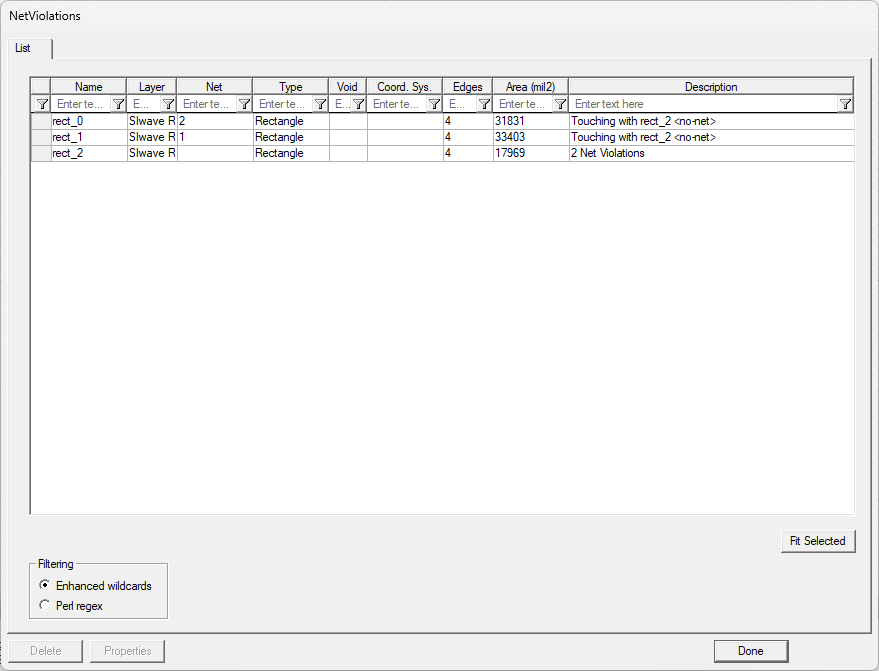This screenshot has width=879, height=671.
Task: Sort by the Type column header
Action: [290, 87]
